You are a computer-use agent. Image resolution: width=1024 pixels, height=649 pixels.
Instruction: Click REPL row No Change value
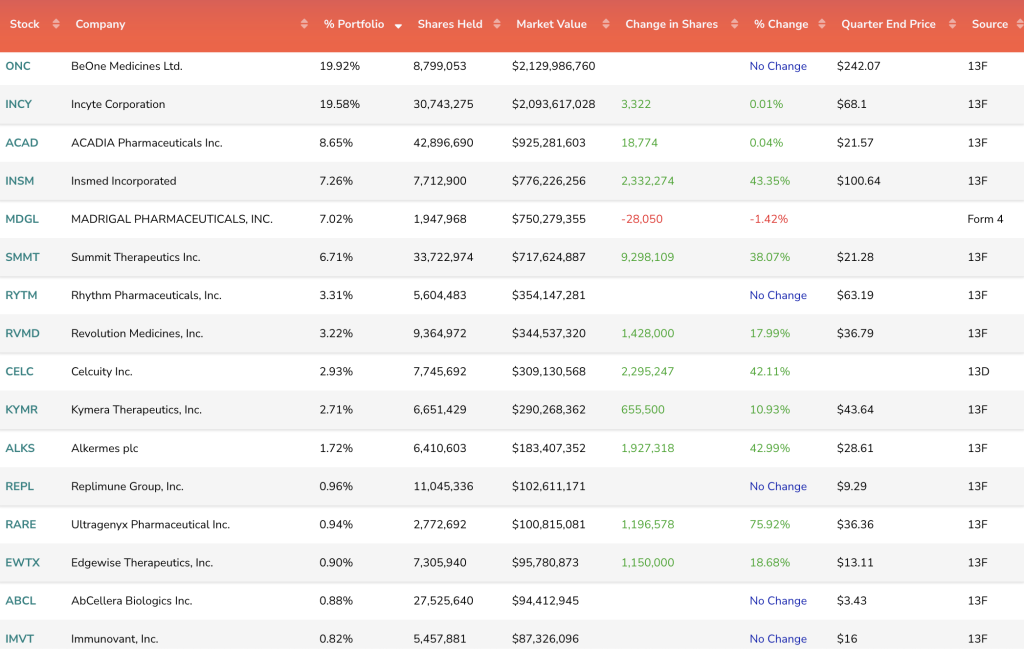(778, 486)
